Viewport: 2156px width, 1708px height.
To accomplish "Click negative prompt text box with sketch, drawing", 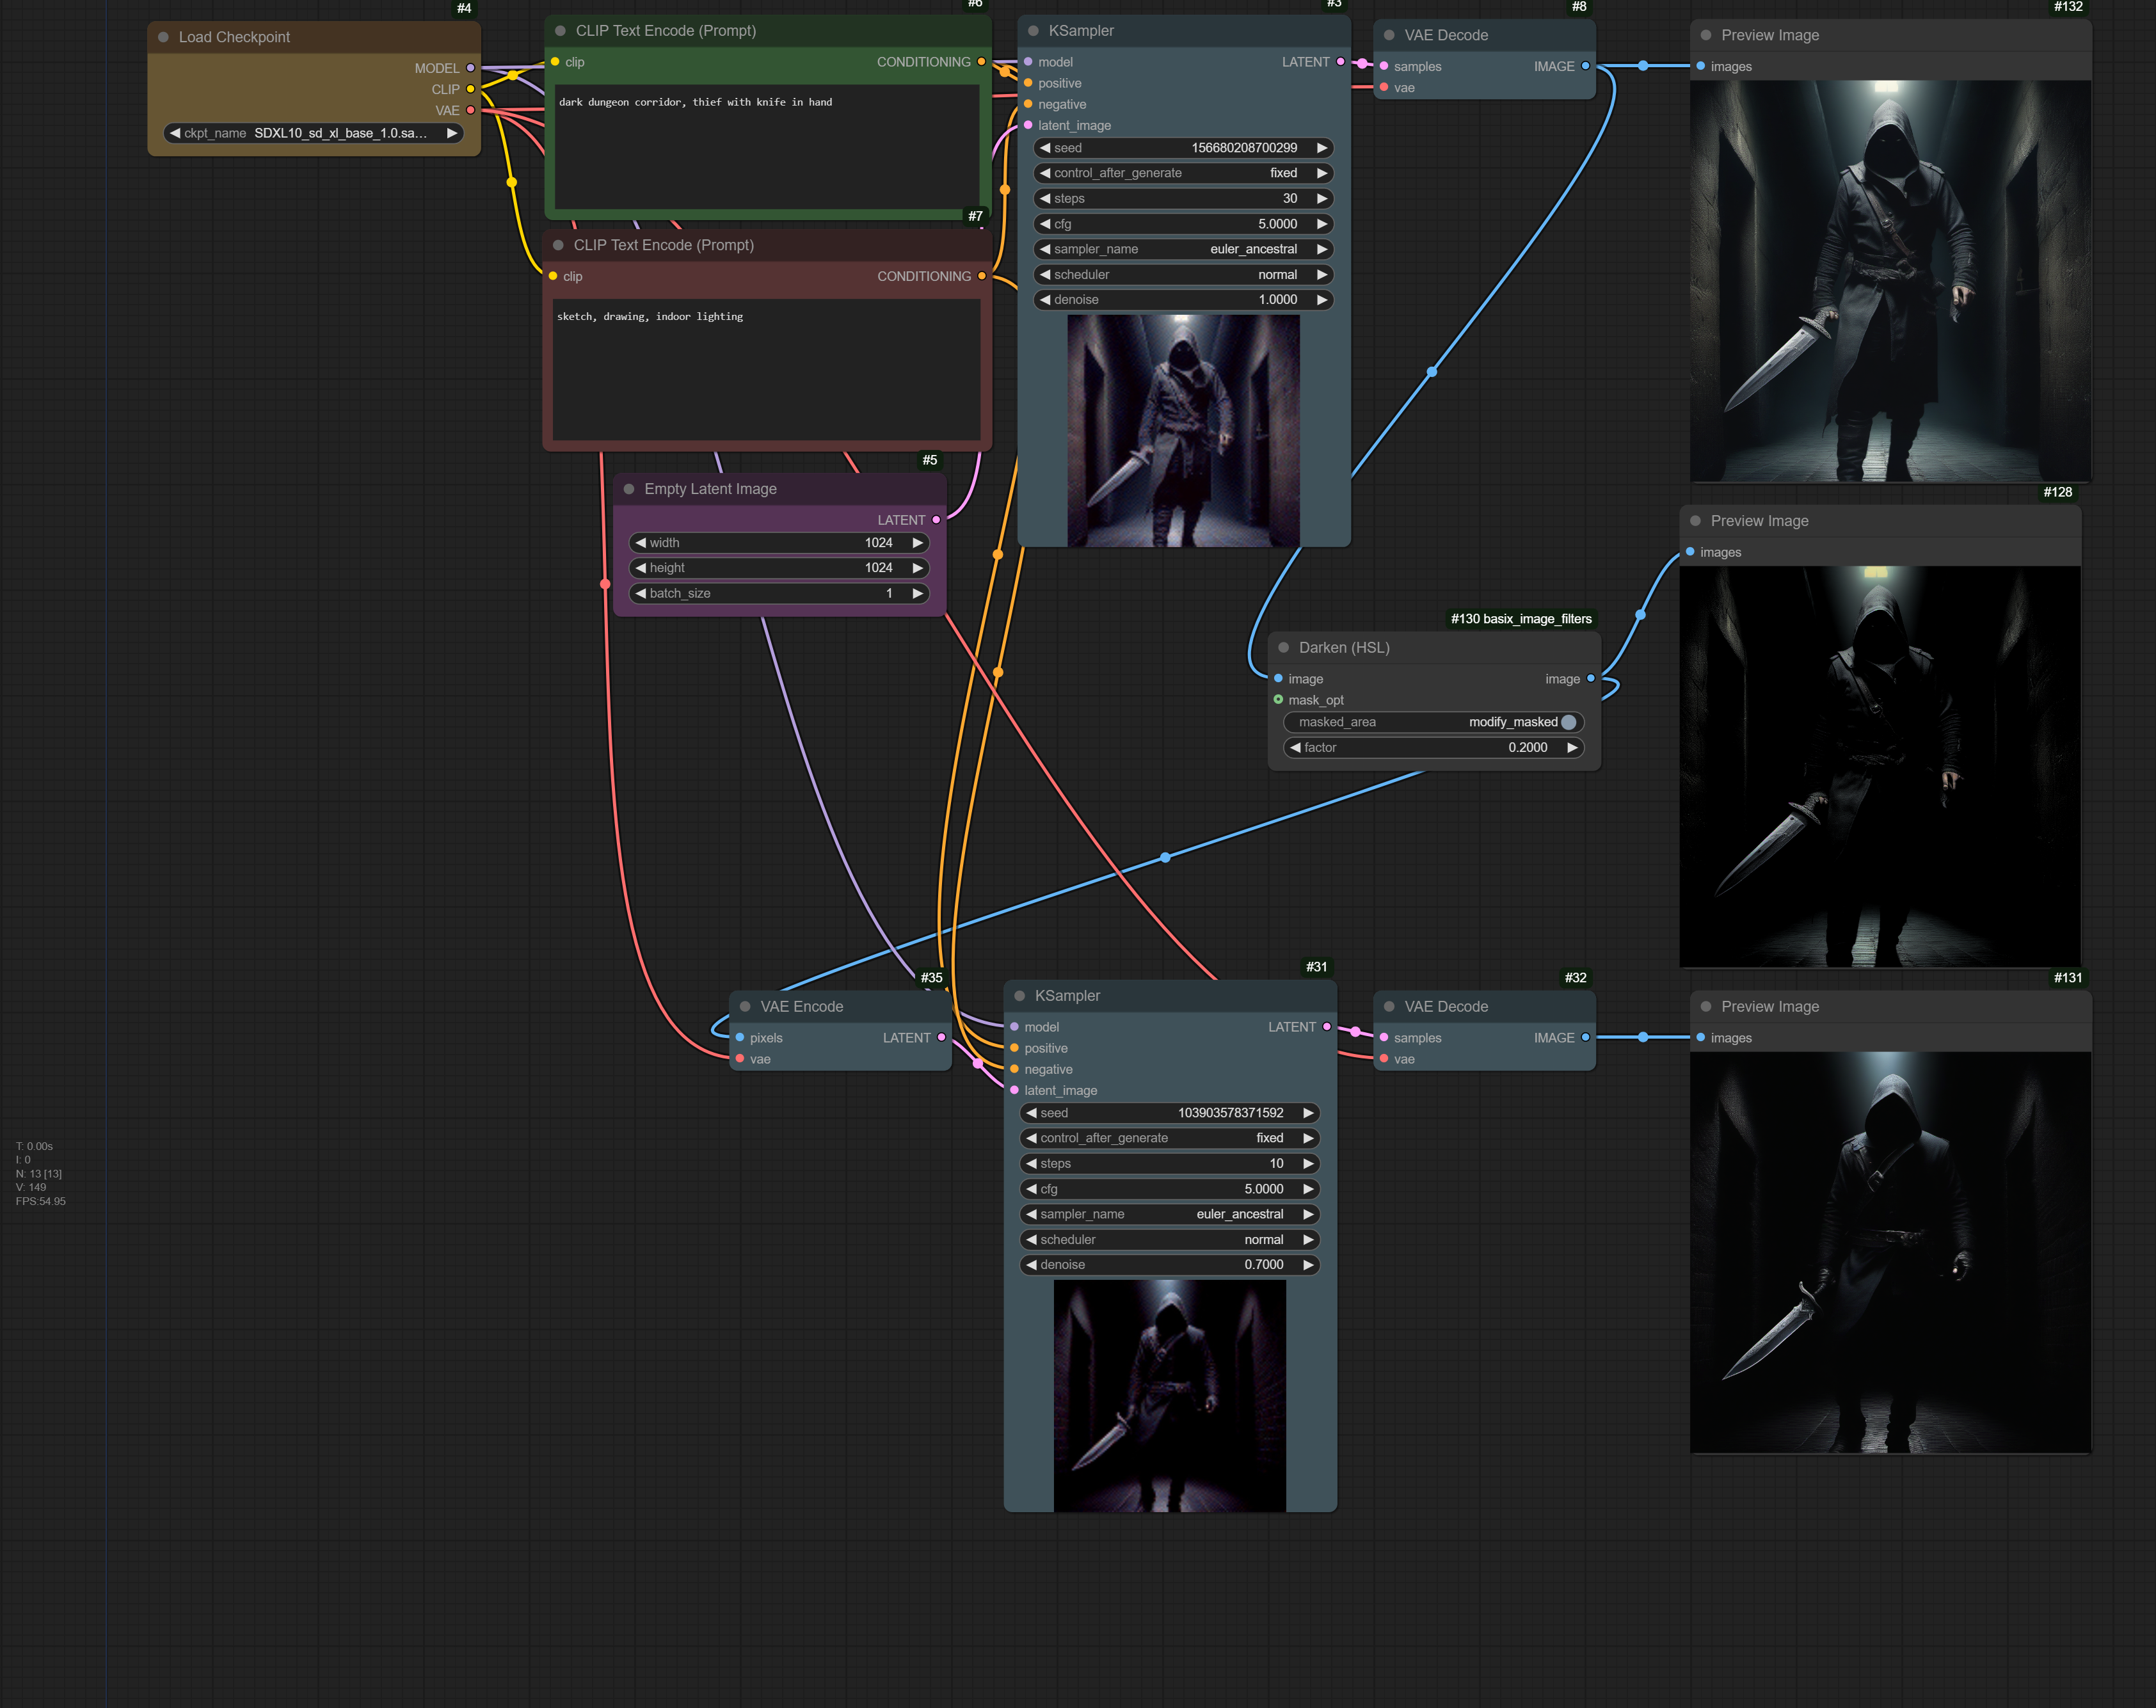I will [x=766, y=369].
